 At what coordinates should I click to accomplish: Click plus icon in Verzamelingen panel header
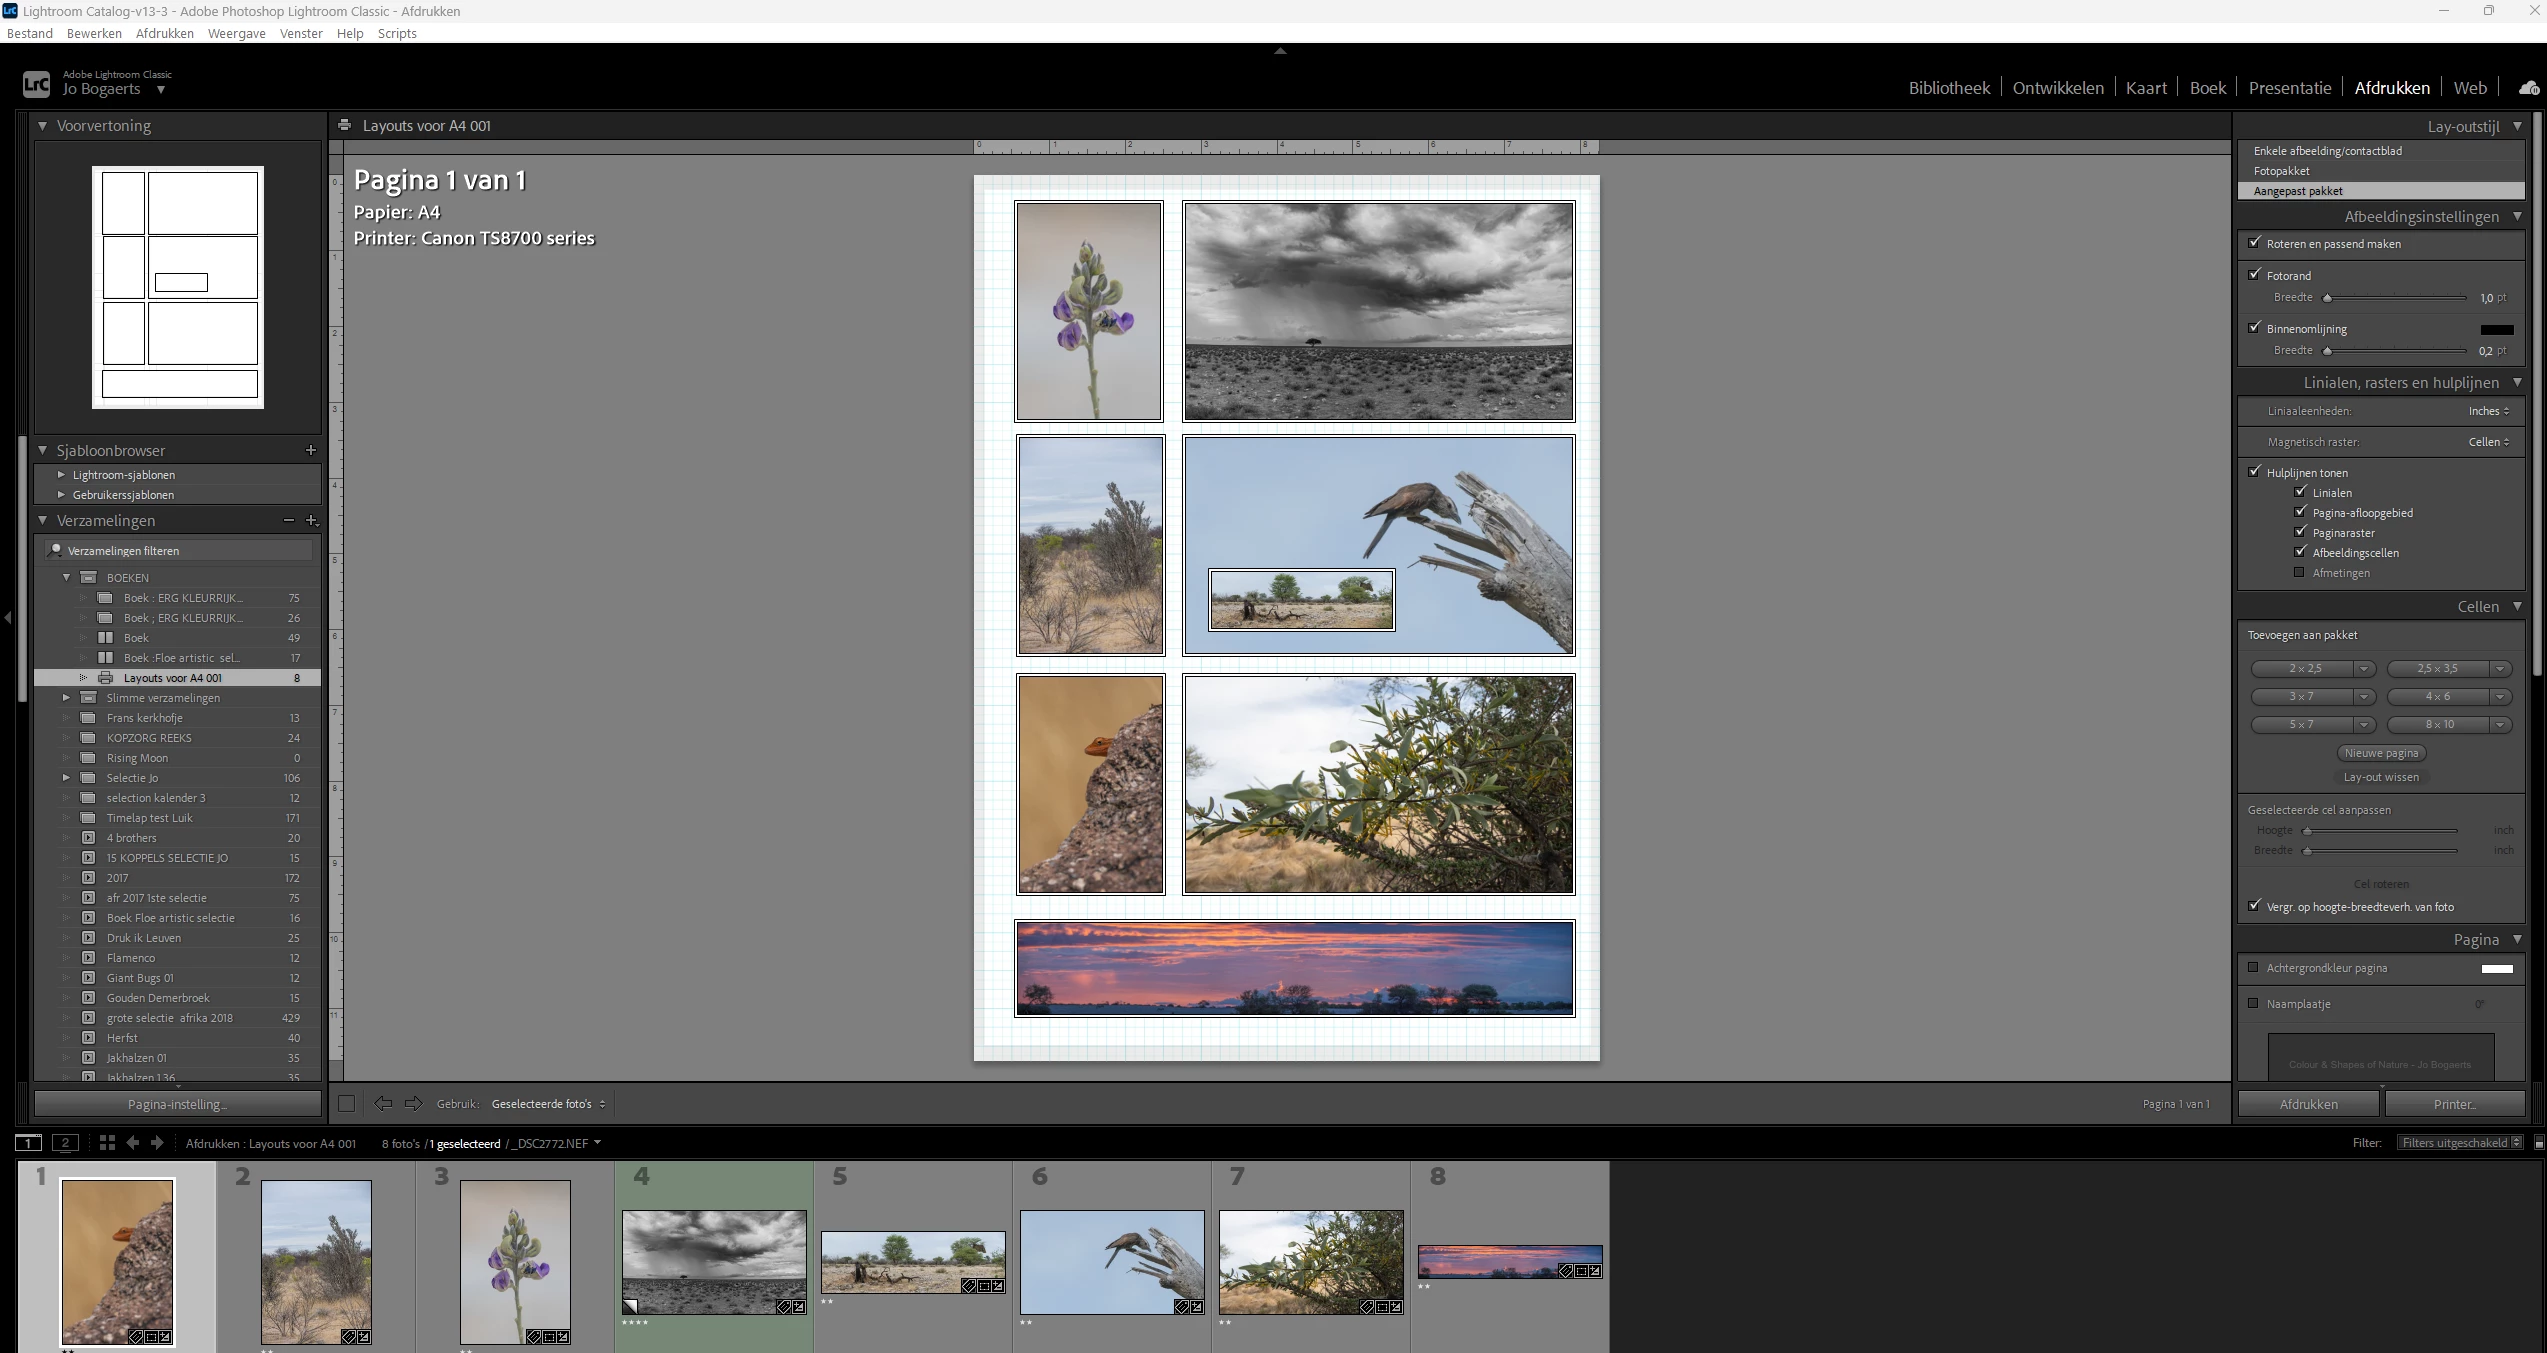(x=311, y=520)
